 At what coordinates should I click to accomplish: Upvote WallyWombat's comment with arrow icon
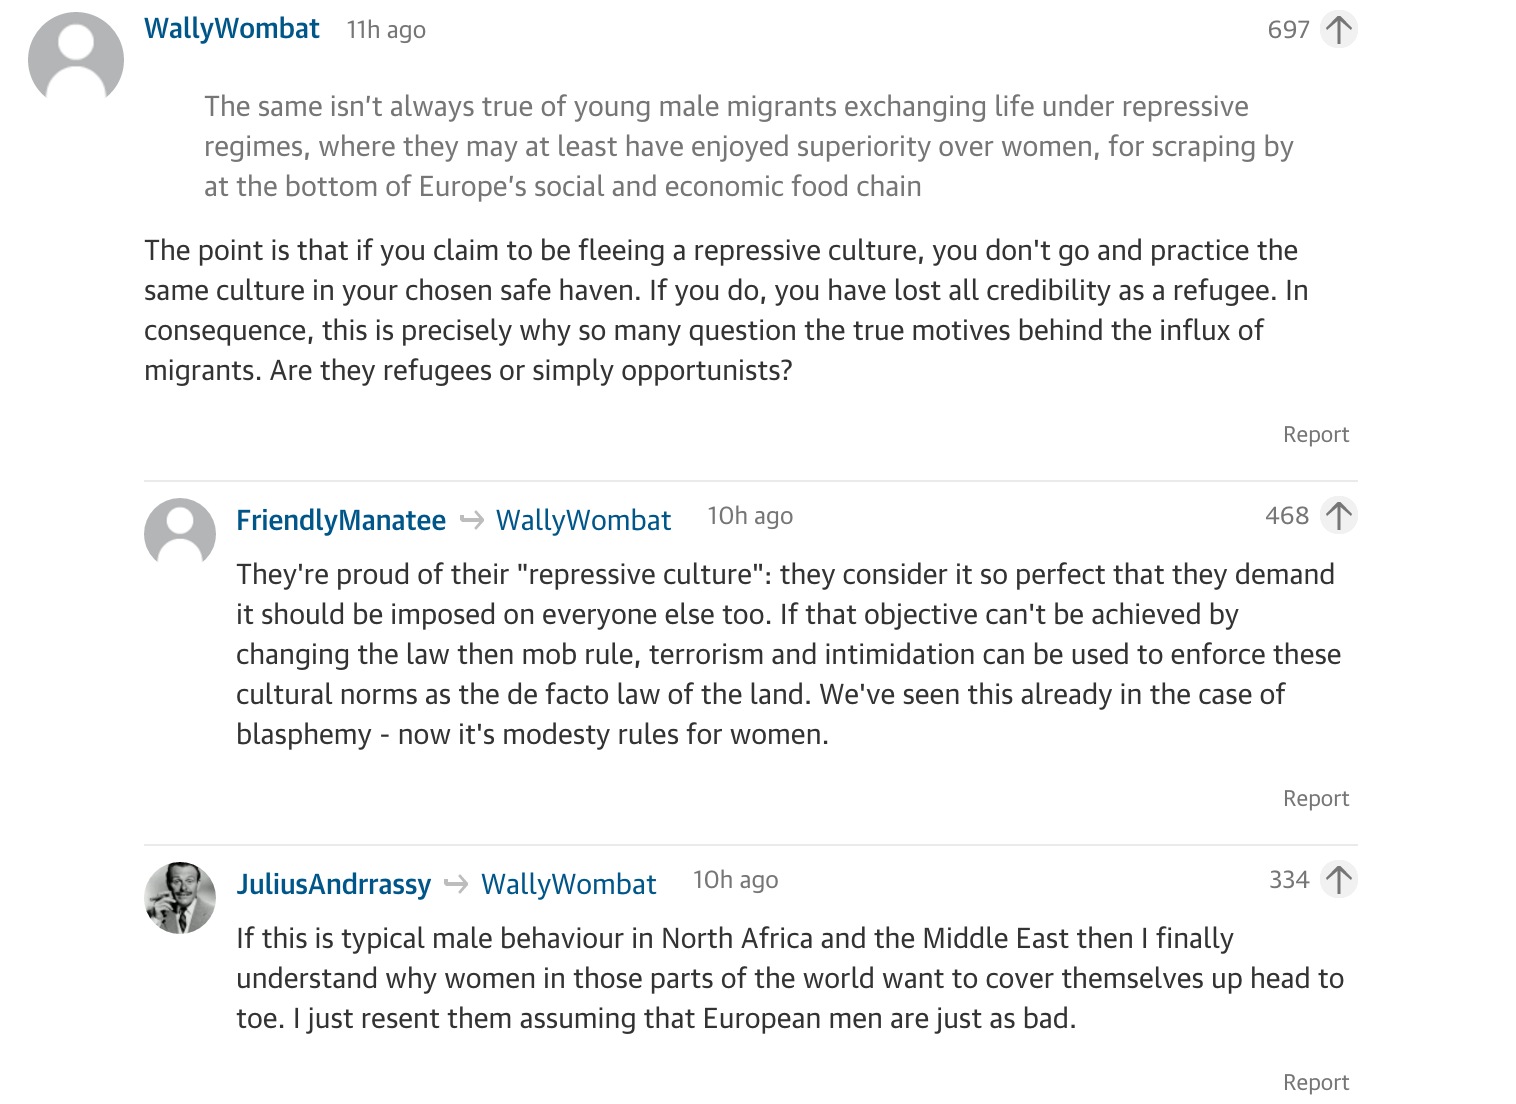coord(1338,29)
